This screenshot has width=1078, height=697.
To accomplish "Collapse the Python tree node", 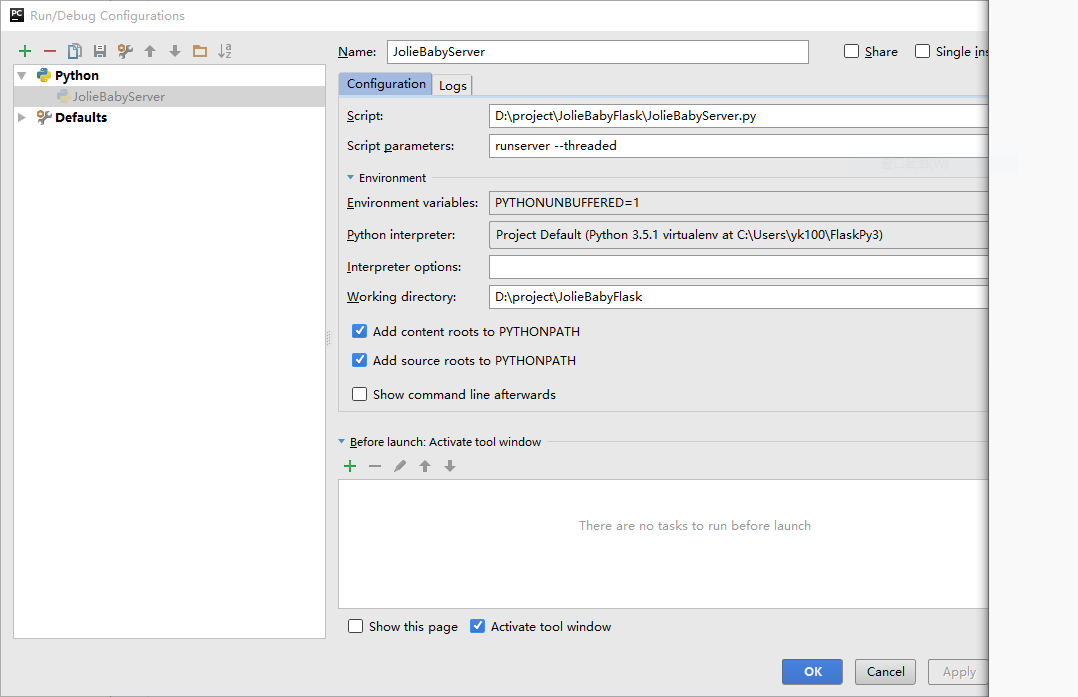I will pyautogui.click(x=22, y=75).
